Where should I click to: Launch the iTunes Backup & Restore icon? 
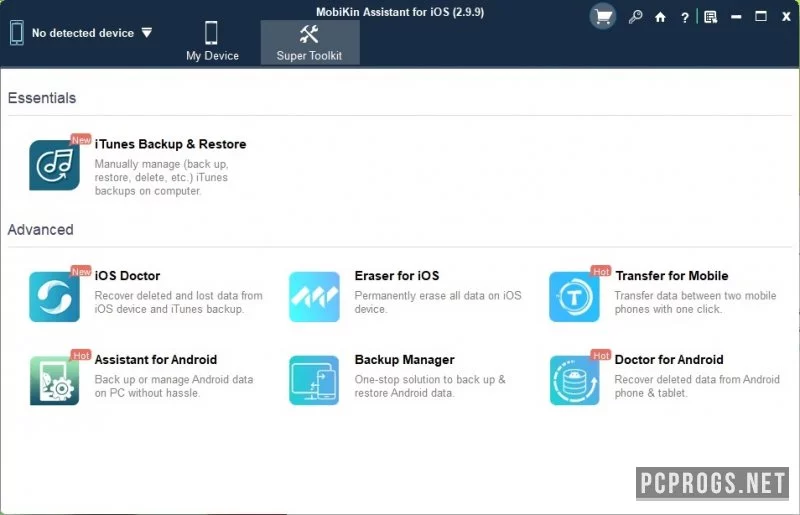[55, 165]
